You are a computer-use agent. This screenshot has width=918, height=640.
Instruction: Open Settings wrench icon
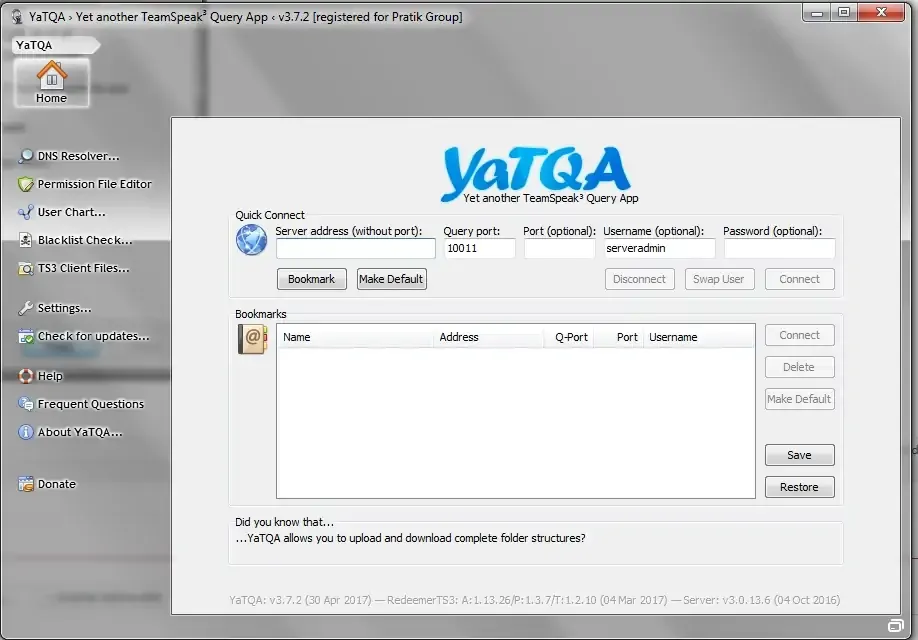26,308
